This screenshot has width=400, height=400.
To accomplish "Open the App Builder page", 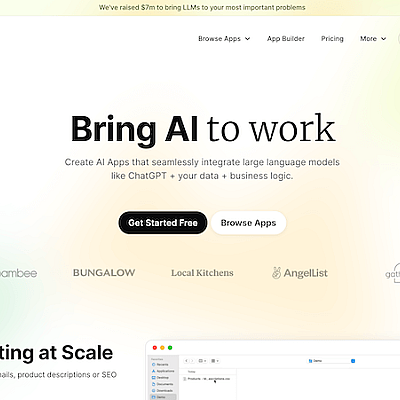I will coord(286,39).
